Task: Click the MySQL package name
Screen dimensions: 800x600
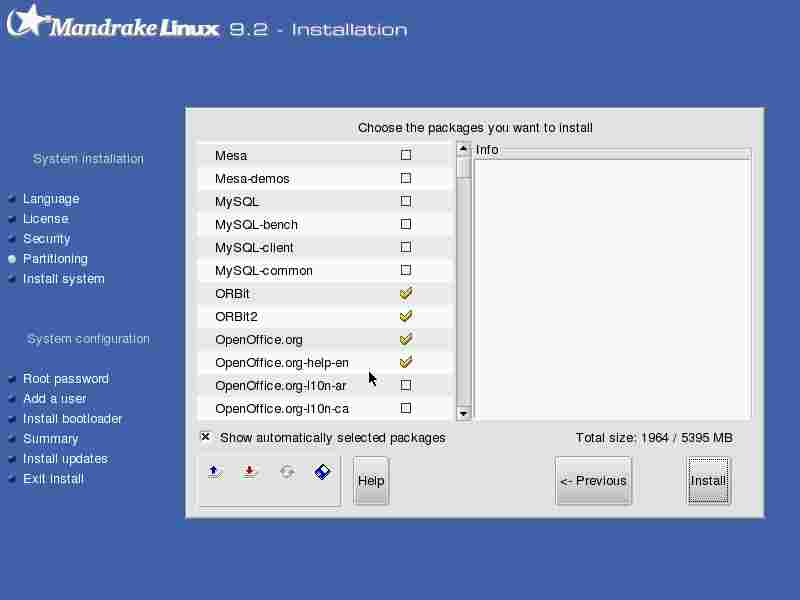Action: click(237, 202)
